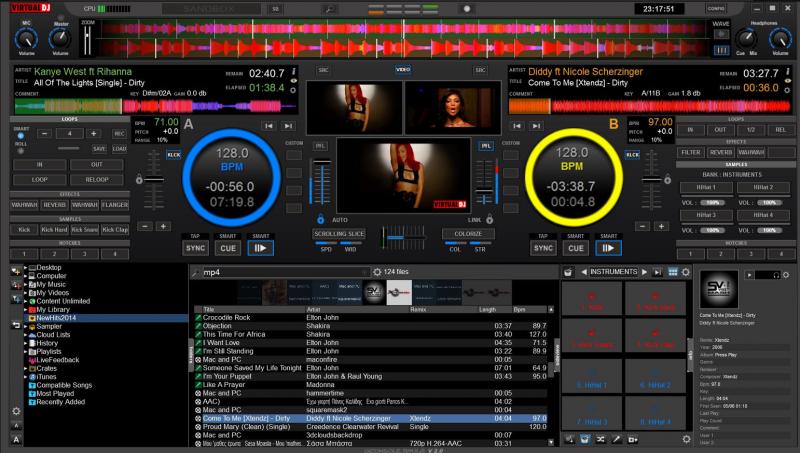Click the Master volume knob

[60, 38]
